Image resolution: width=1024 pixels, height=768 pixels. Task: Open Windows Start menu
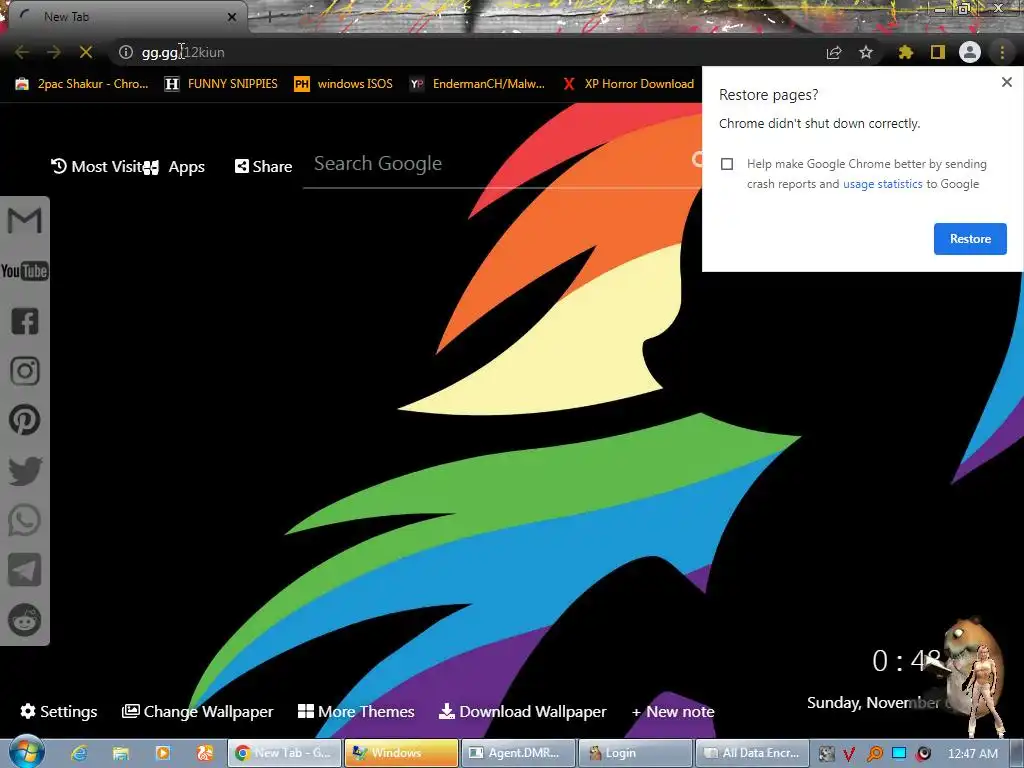tap(26, 752)
